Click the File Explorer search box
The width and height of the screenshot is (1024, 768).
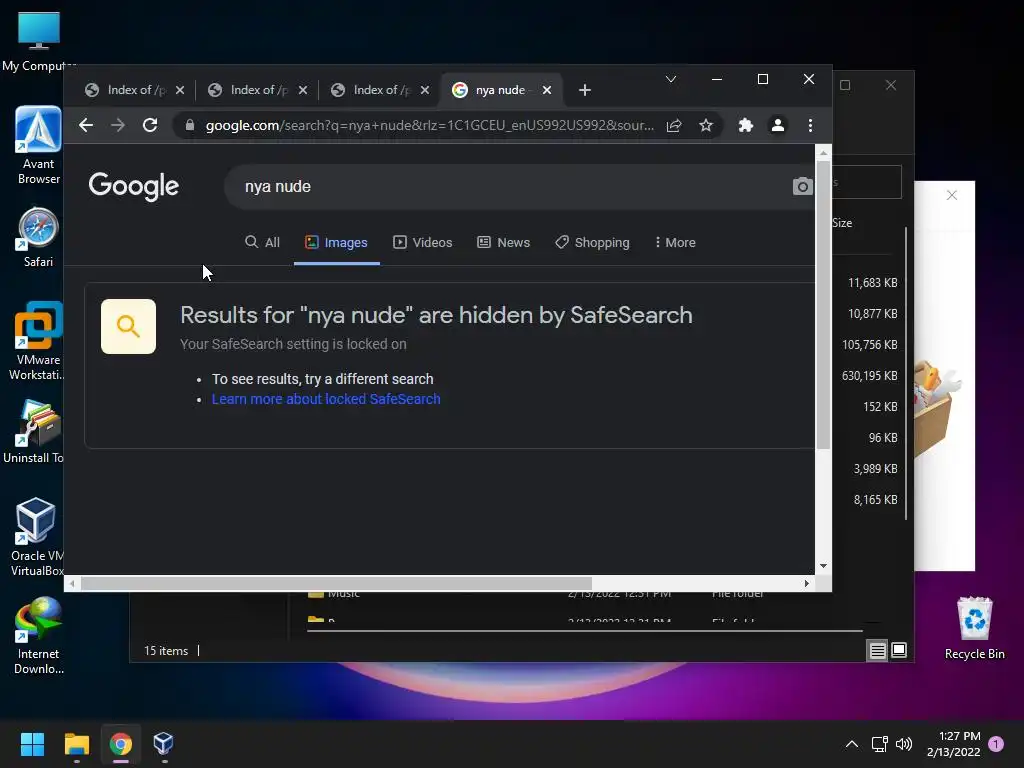(x=867, y=182)
